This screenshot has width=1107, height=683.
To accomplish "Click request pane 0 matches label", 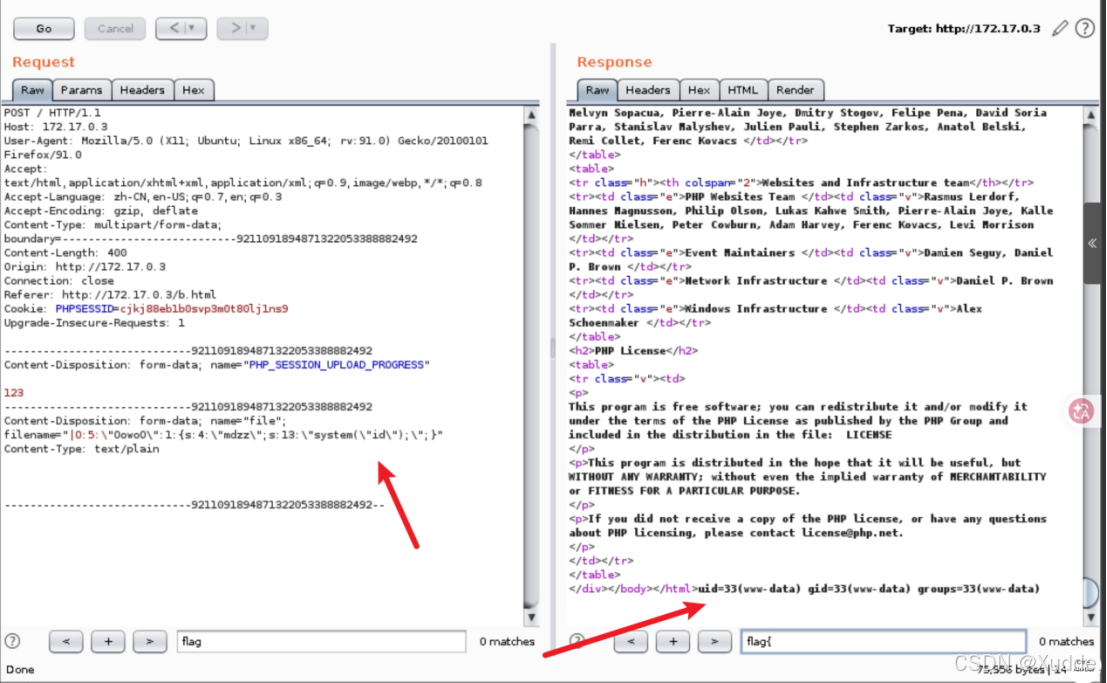I will click(507, 641).
